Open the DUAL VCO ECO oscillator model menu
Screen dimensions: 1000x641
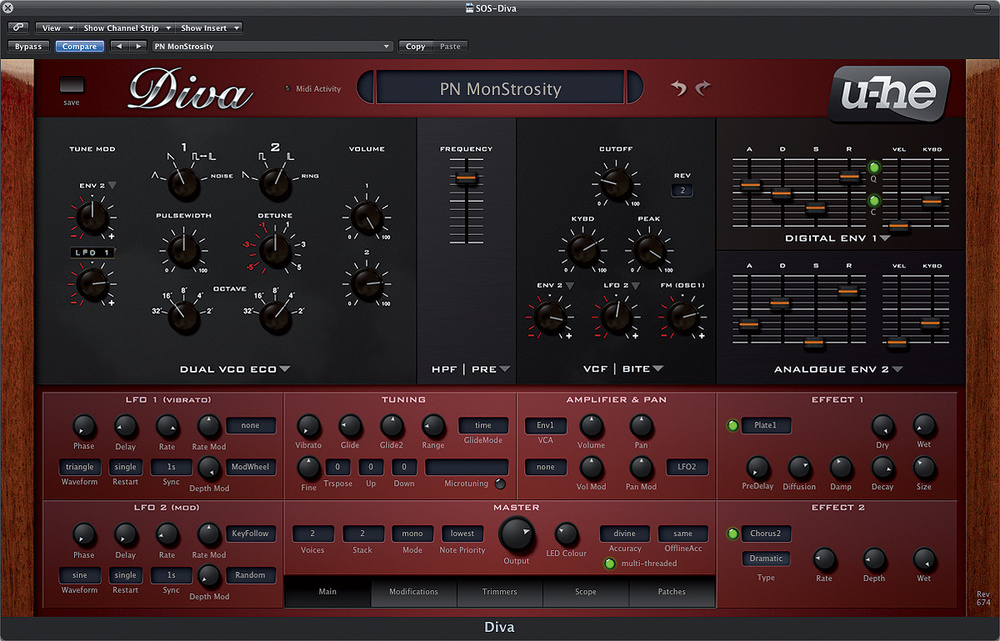click(235, 369)
